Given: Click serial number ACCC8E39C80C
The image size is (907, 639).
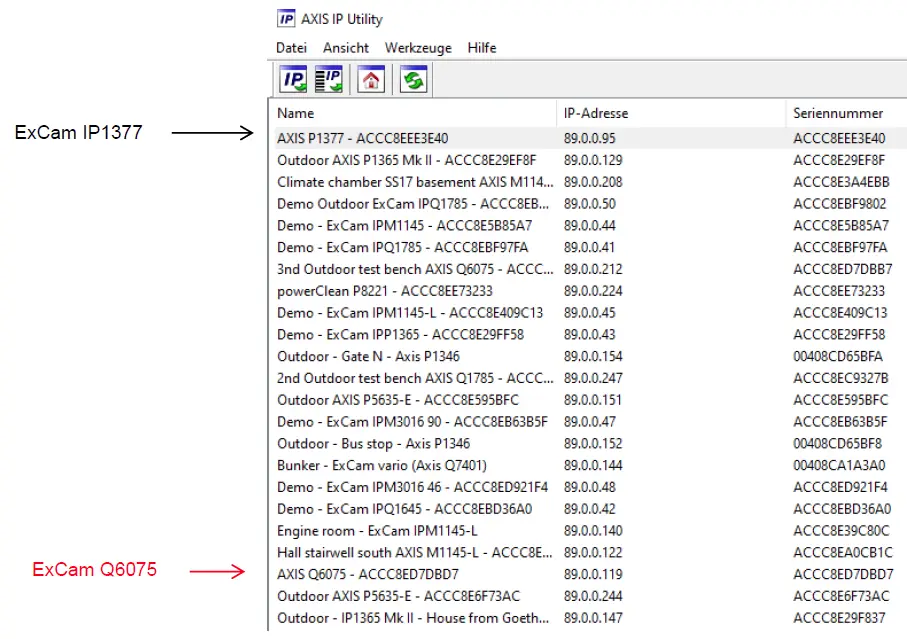Looking at the screenshot, I should (841, 531).
